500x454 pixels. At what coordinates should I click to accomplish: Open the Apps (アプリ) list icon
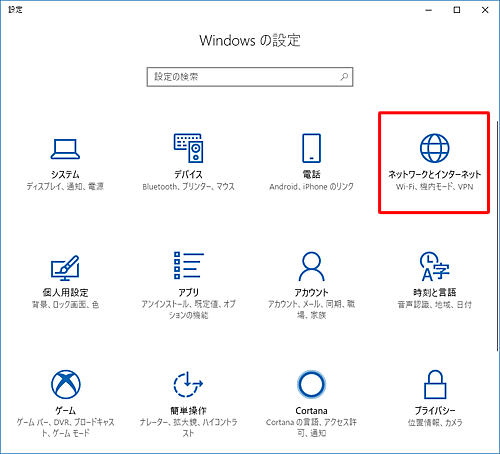[x=188, y=265]
